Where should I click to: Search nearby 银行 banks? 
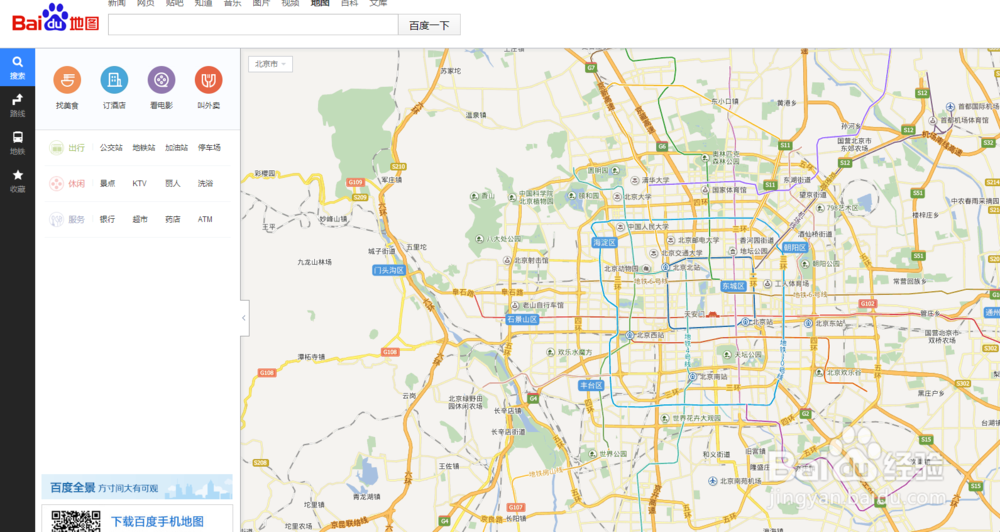[107, 219]
